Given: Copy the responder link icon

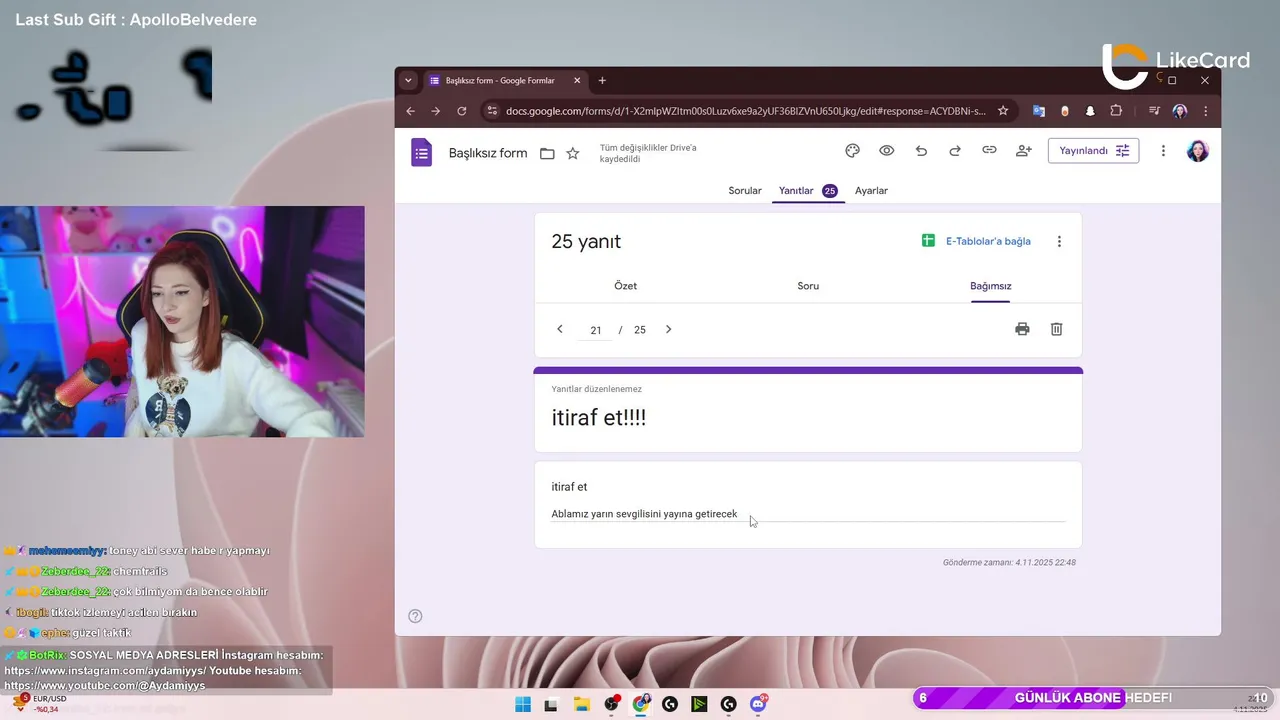Looking at the screenshot, I should (x=989, y=151).
